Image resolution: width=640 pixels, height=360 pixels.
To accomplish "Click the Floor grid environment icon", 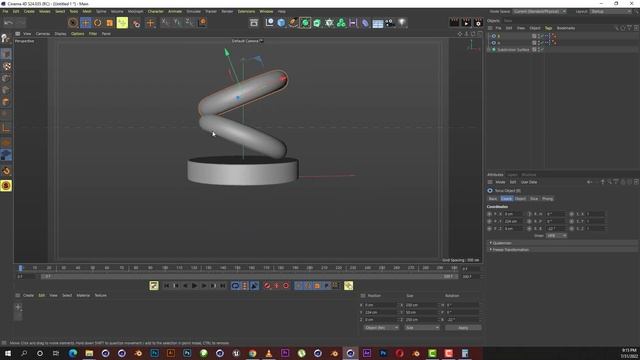I will (x=378, y=23).
